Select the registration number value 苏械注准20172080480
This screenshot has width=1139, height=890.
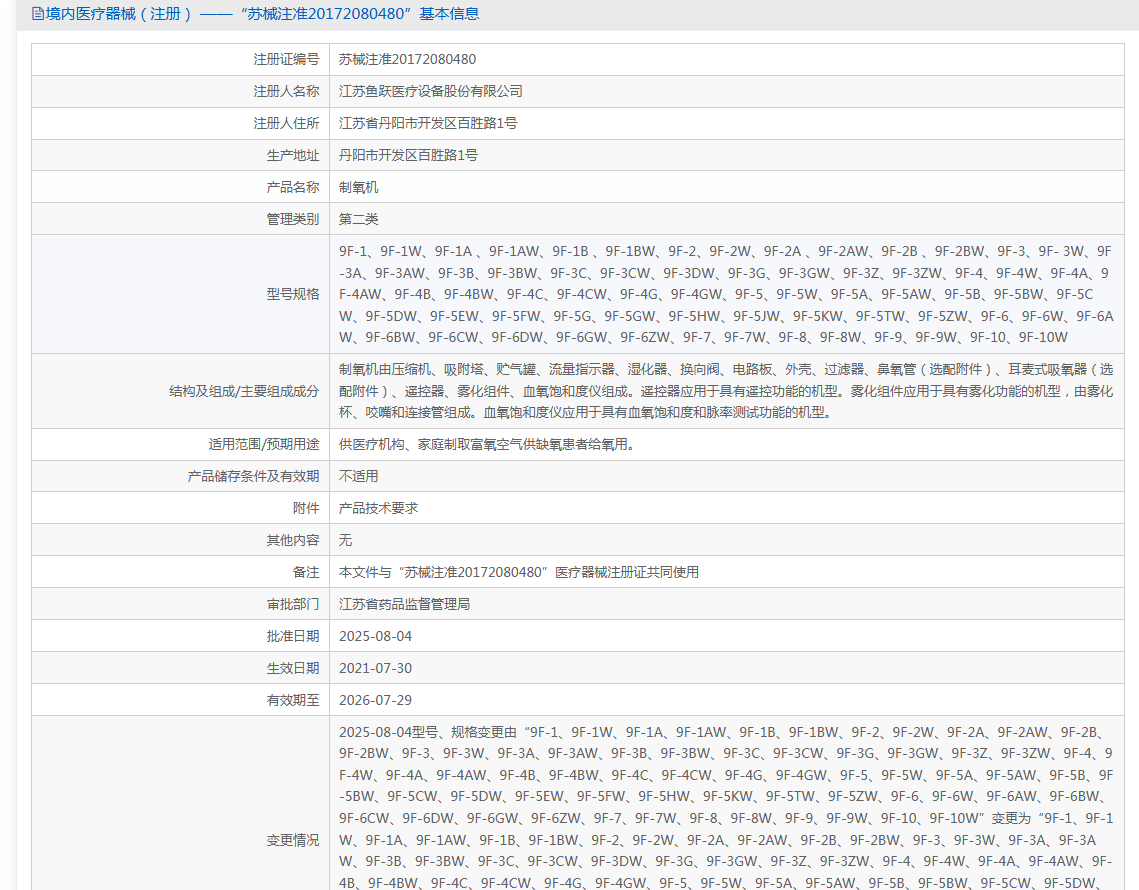[x=408, y=60]
